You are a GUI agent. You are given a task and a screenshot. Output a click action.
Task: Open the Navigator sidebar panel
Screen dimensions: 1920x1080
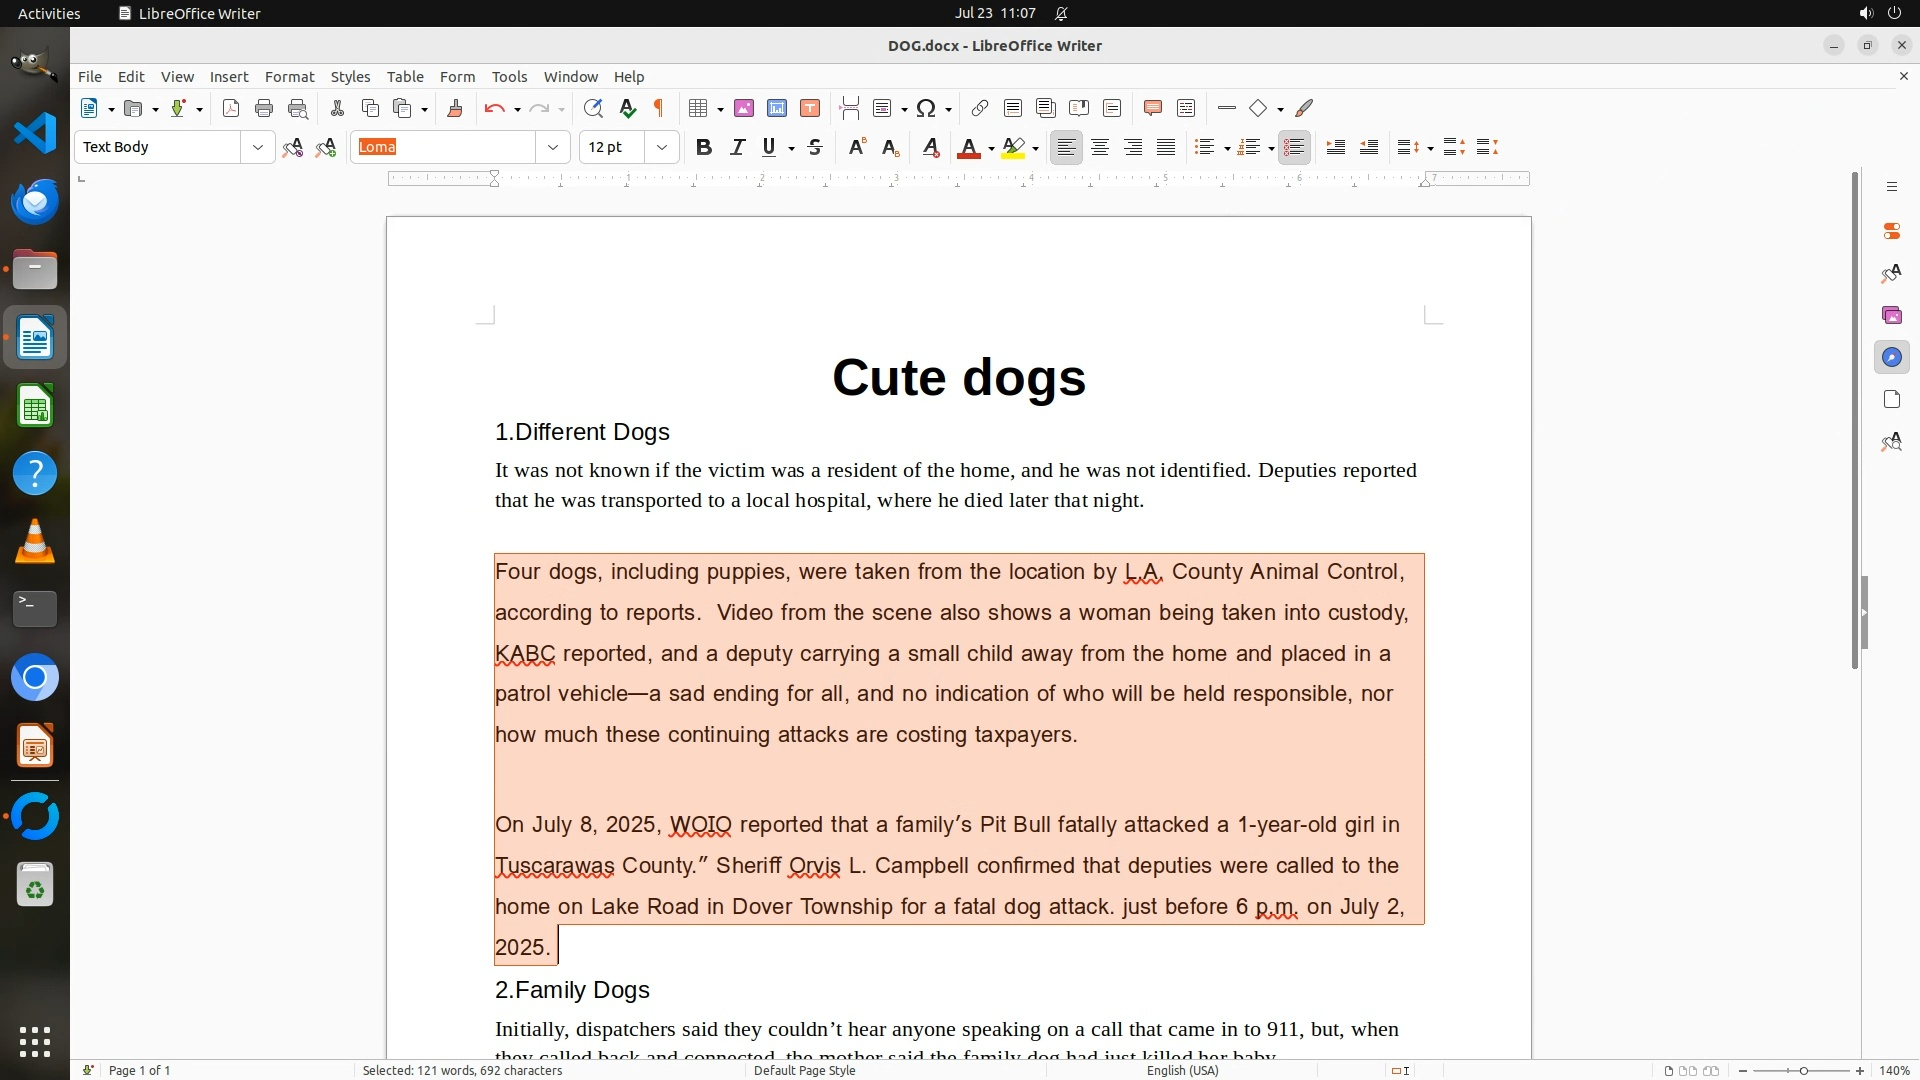(1891, 358)
